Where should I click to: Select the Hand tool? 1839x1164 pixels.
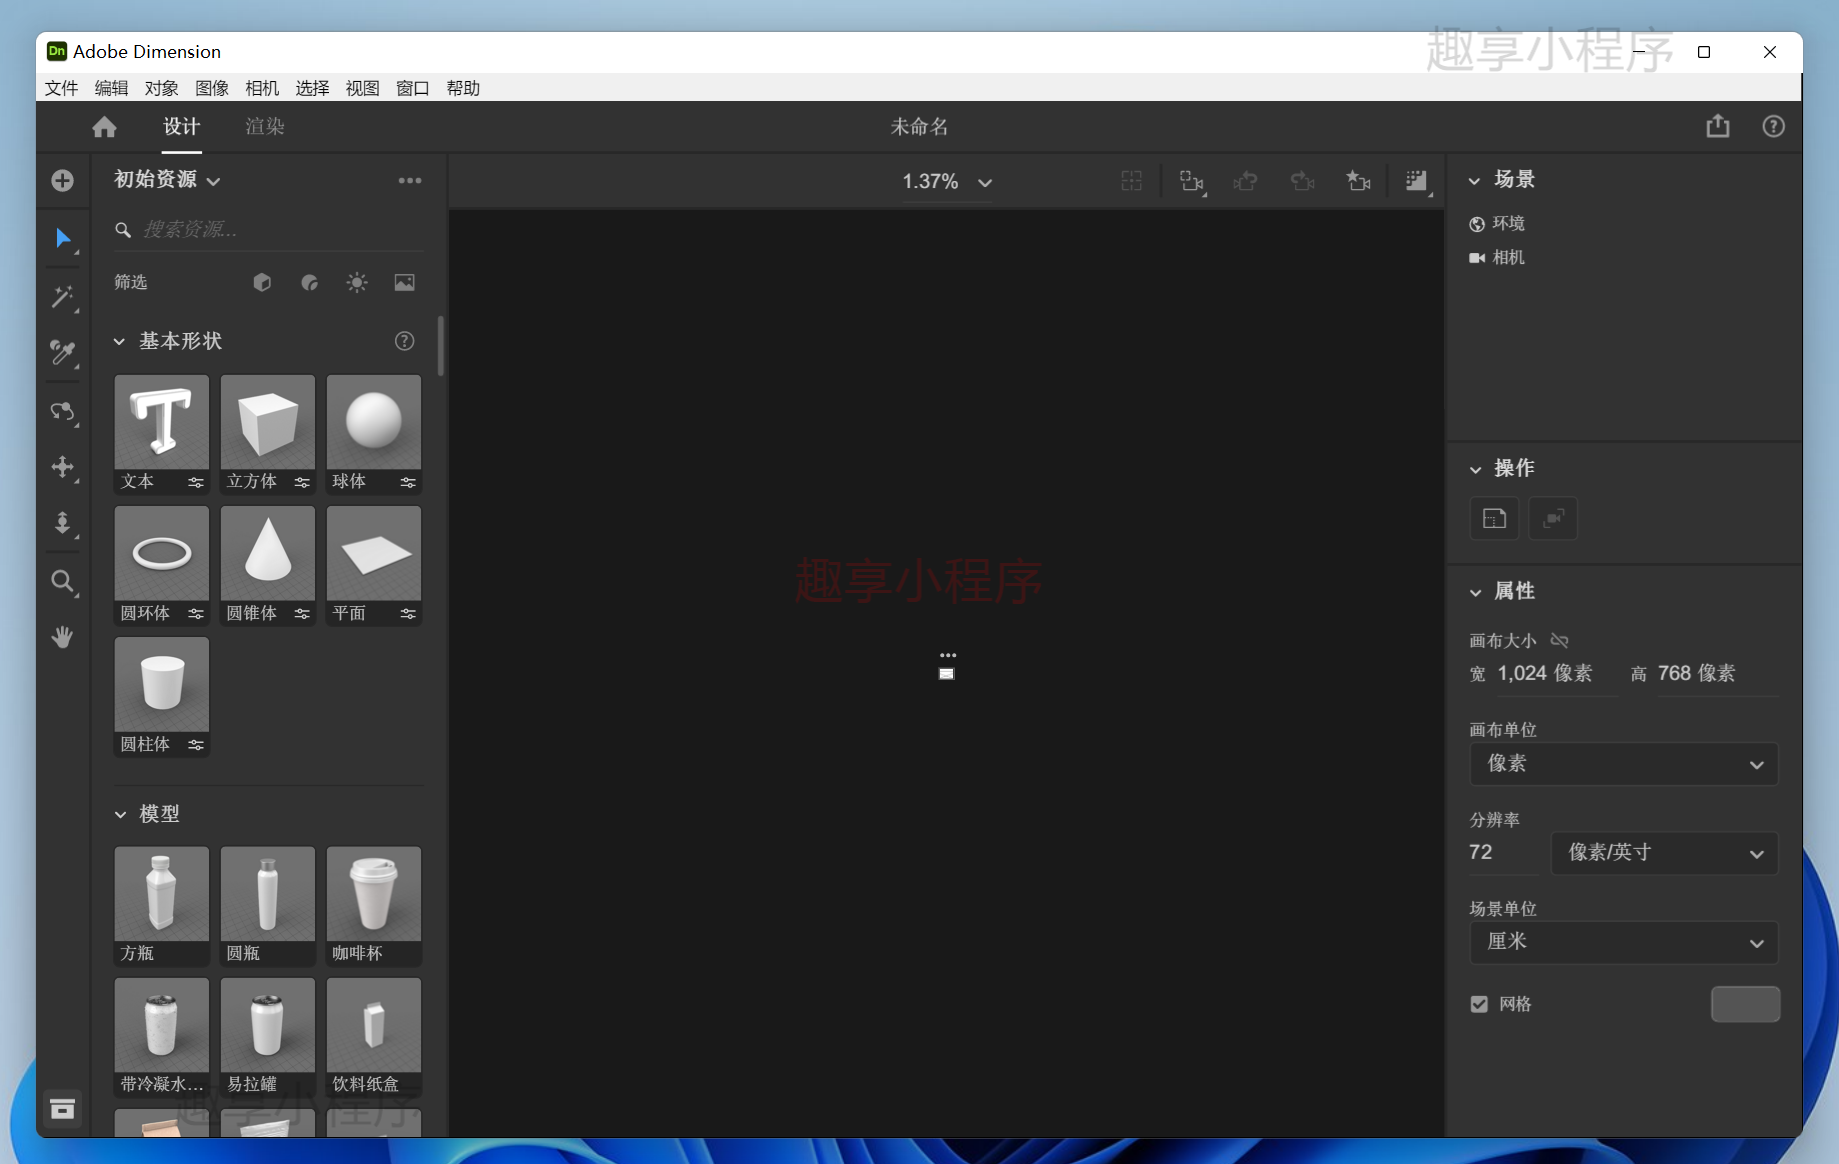click(63, 637)
